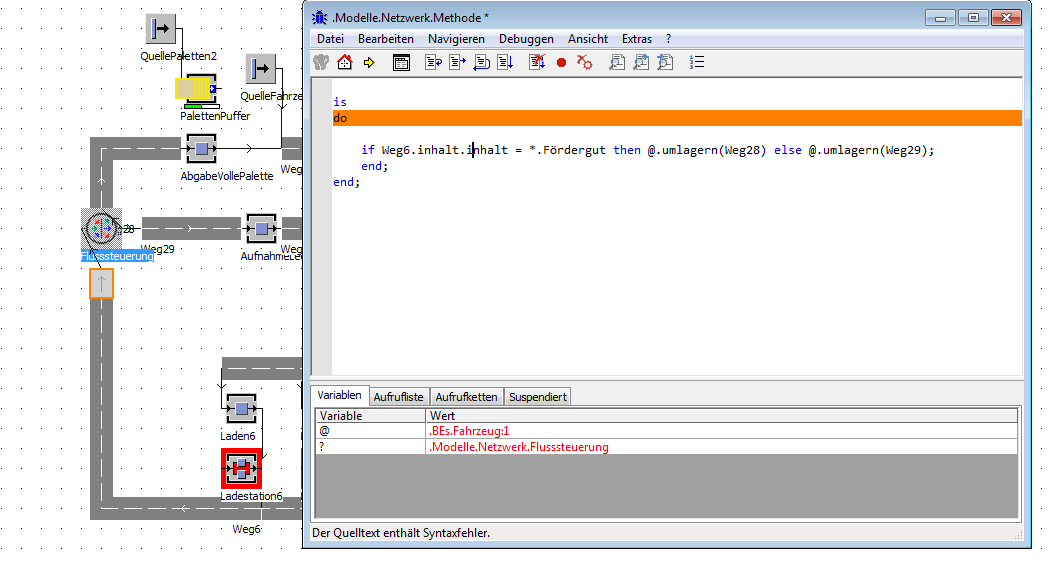Toggle breakpoint with the red circle icon

562,62
